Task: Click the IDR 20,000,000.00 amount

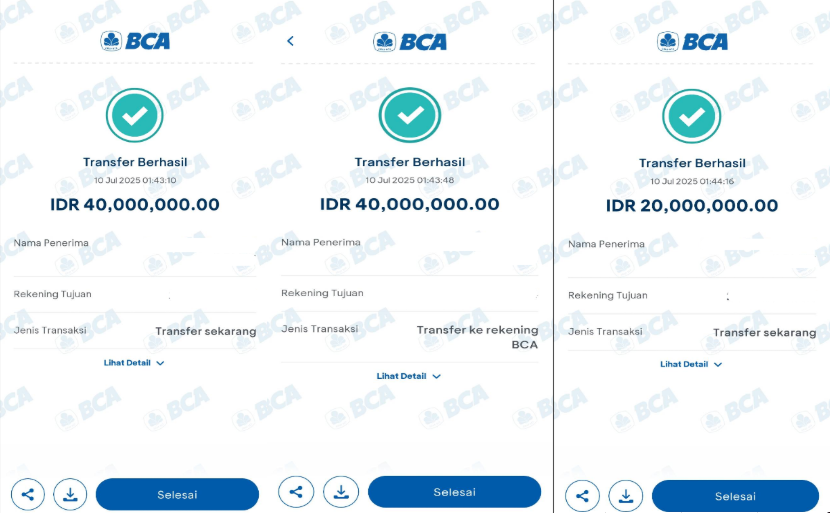Action: [692, 205]
